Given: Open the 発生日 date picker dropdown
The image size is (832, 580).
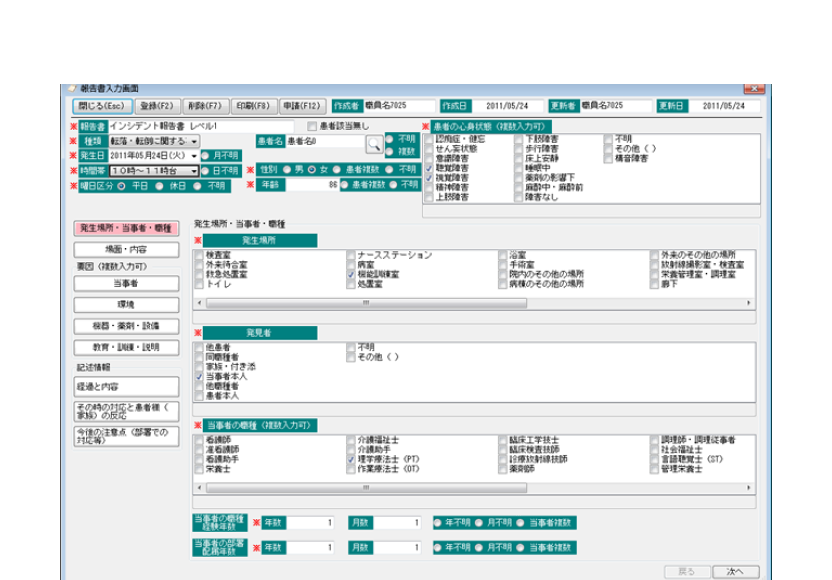Looking at the screenshot, I should pyautogui.click(x=194, y=156).
